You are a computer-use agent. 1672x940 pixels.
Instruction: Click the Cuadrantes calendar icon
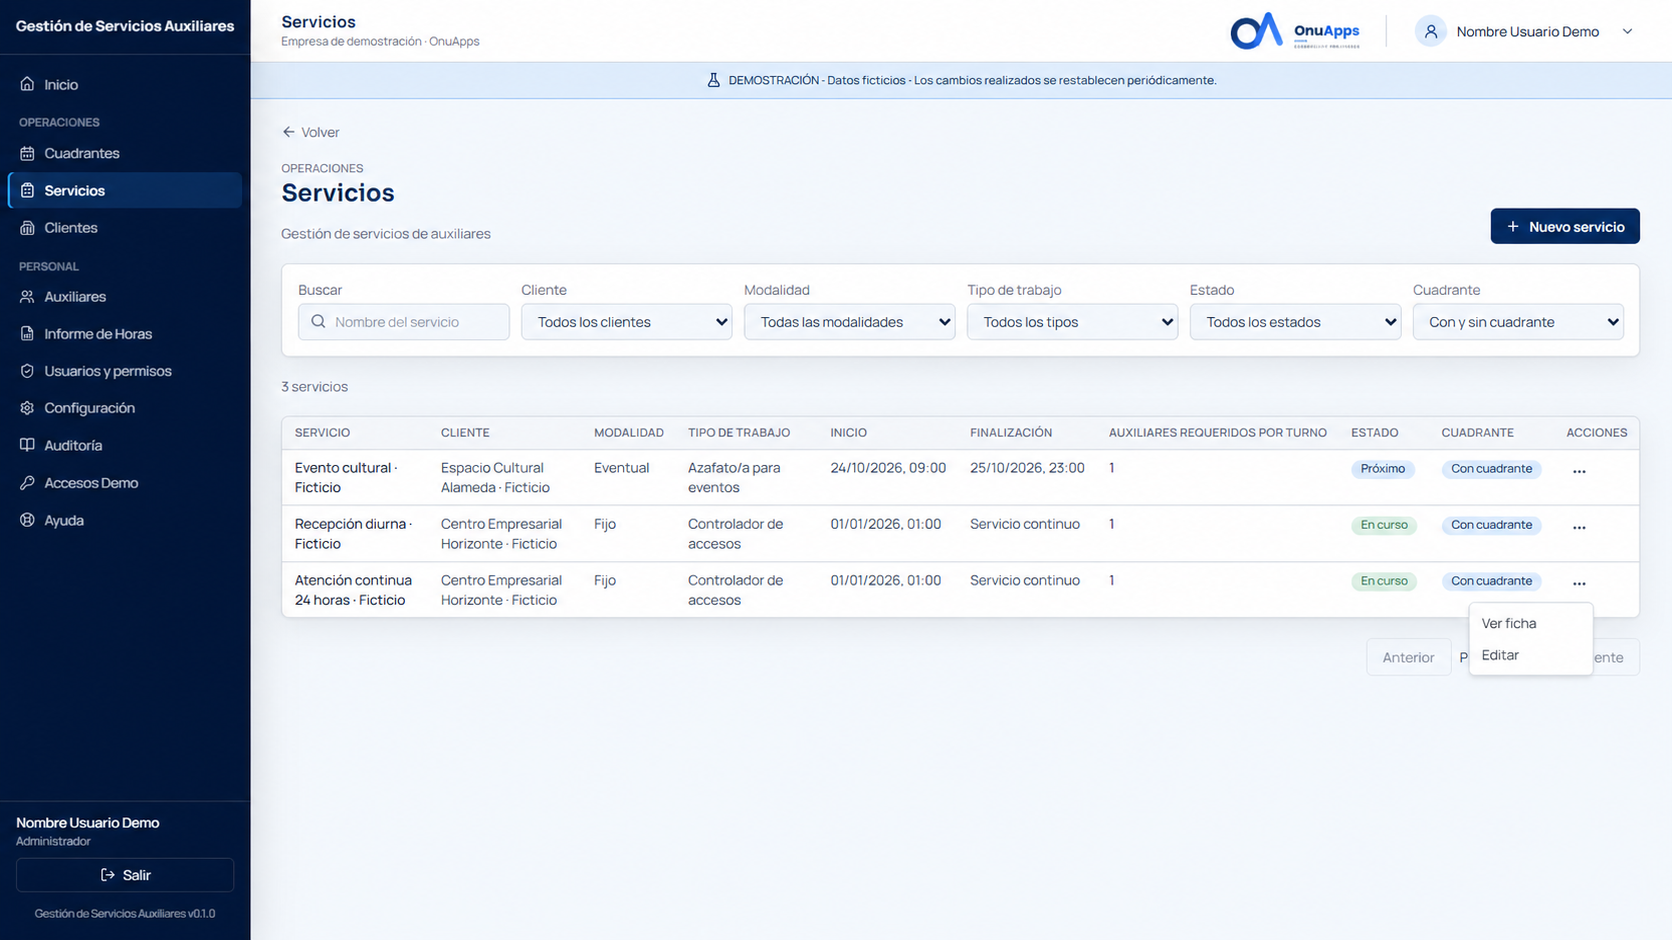(x=27, y=153)
